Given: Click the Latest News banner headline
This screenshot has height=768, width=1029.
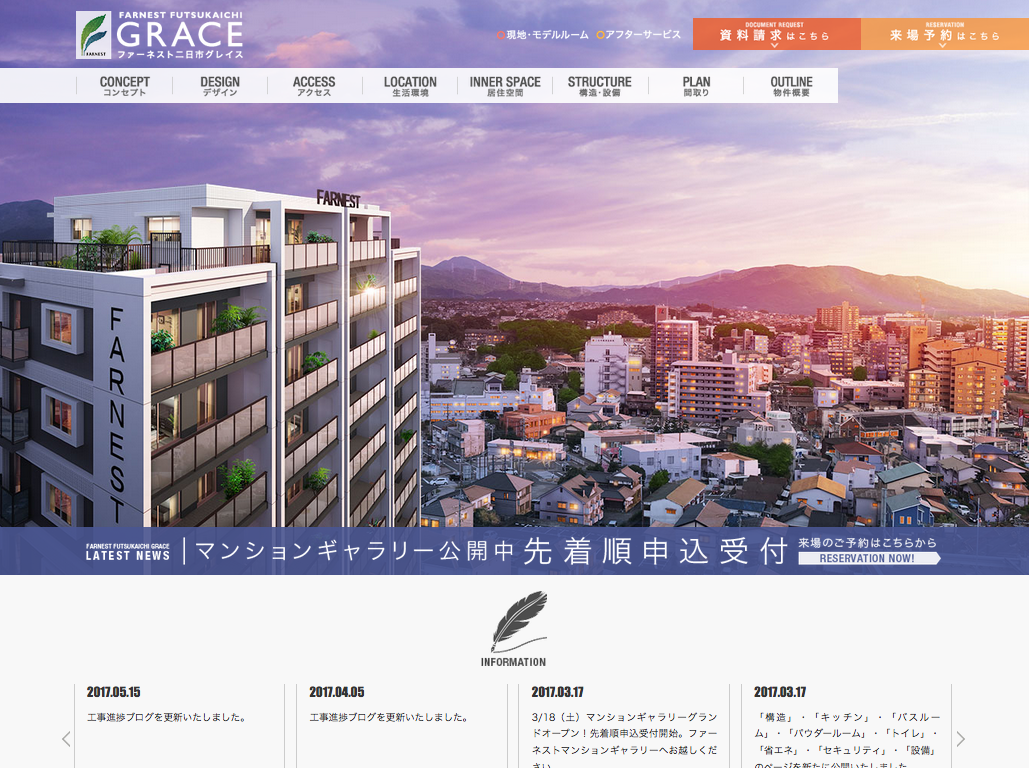Looking at the screenshot, I should pos(490,551).
